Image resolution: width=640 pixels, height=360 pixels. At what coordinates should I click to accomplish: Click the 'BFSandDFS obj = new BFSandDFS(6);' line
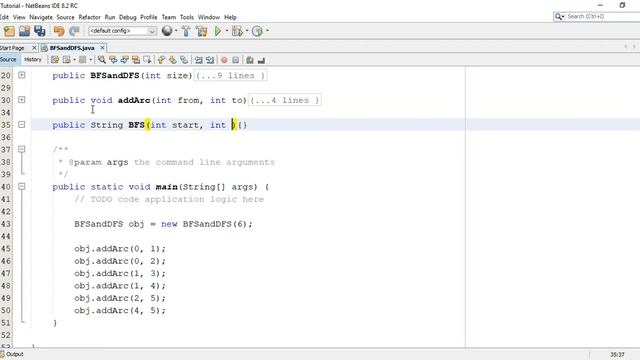[x=163, y=224]
